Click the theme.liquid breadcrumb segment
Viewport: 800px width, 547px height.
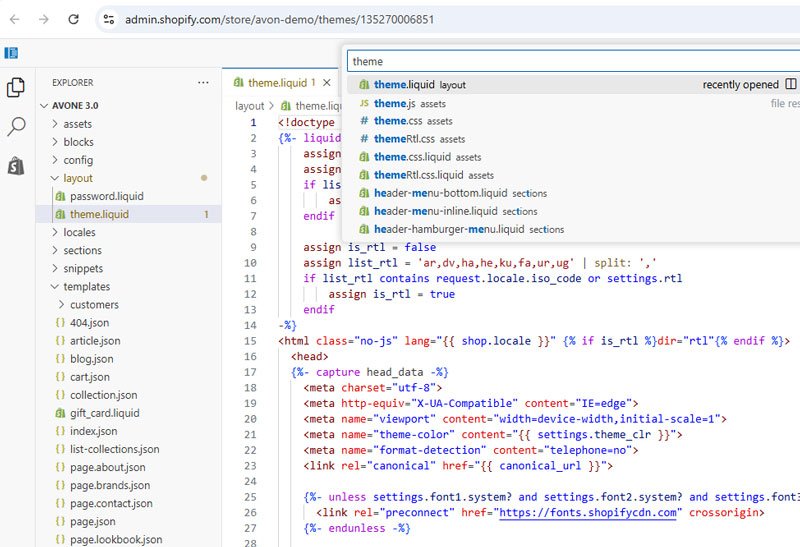pos(312,106)
